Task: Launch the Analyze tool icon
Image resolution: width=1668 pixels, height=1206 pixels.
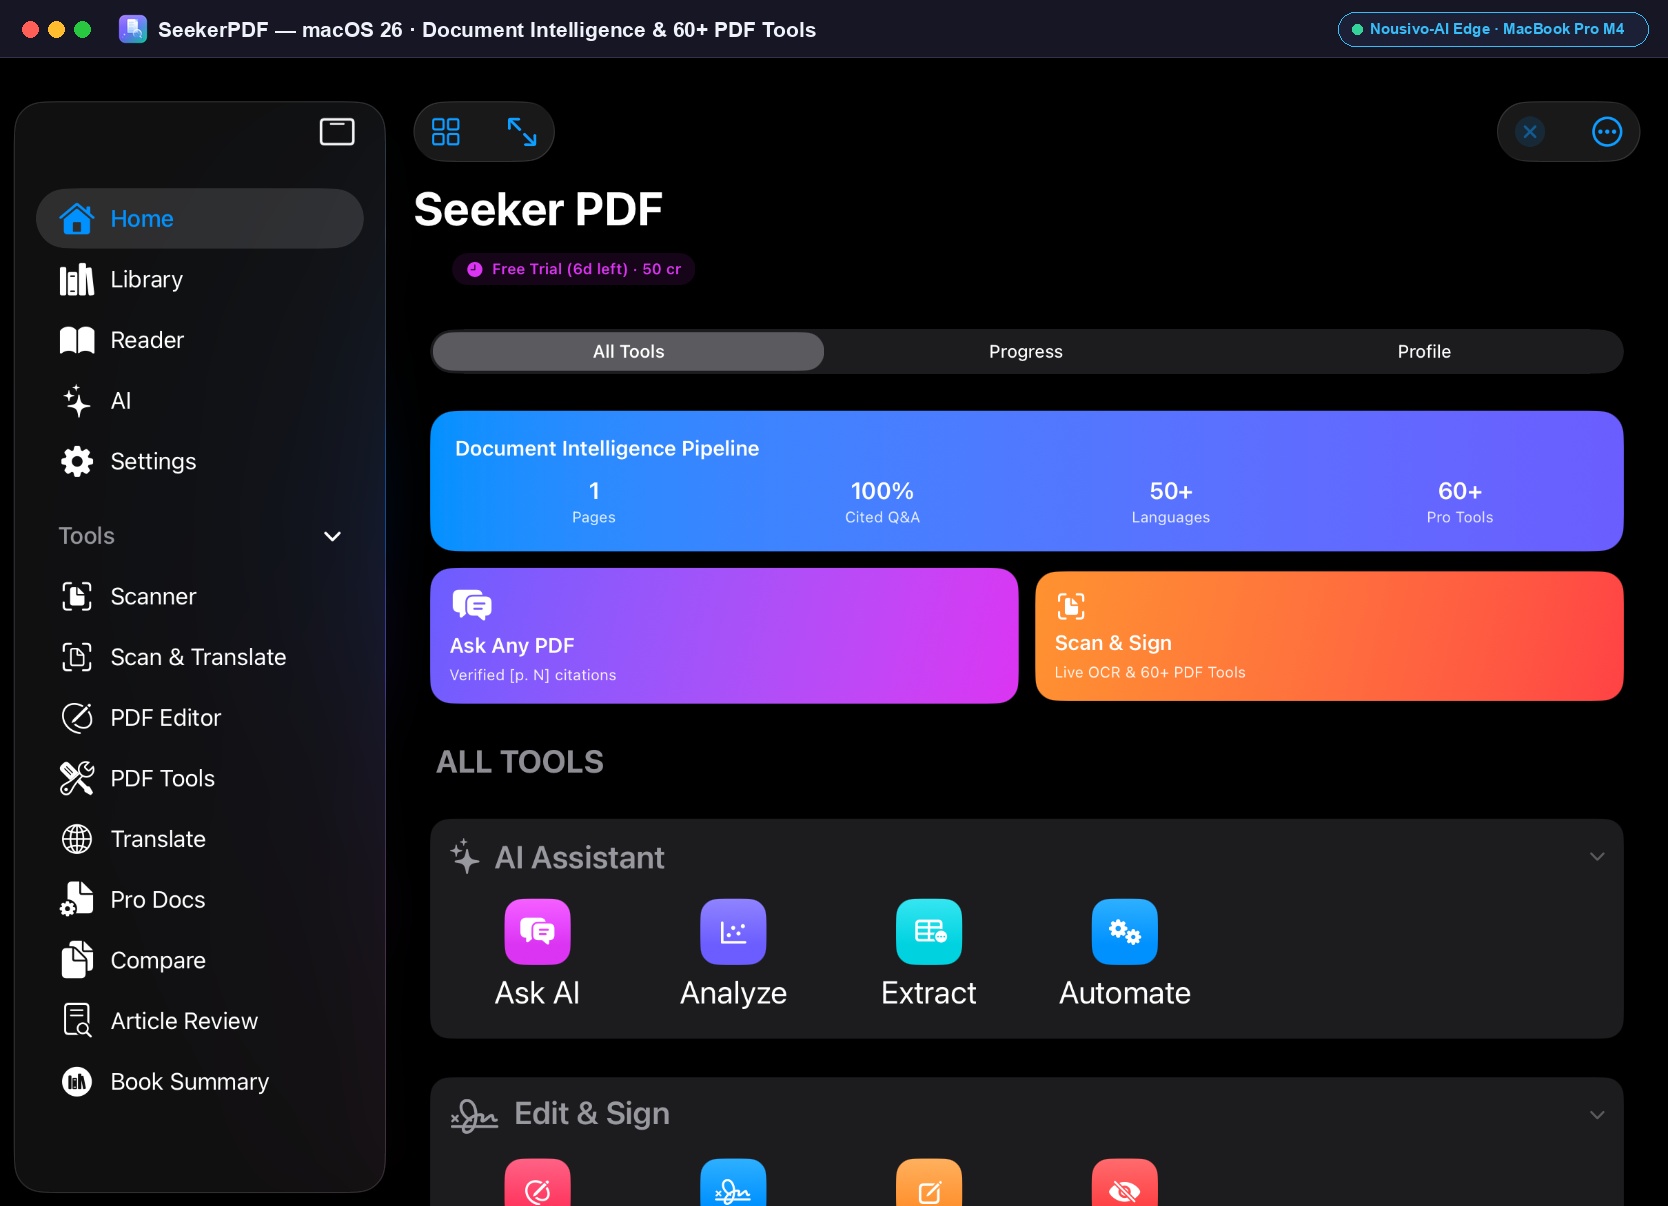Action: (x=733, y=932)
